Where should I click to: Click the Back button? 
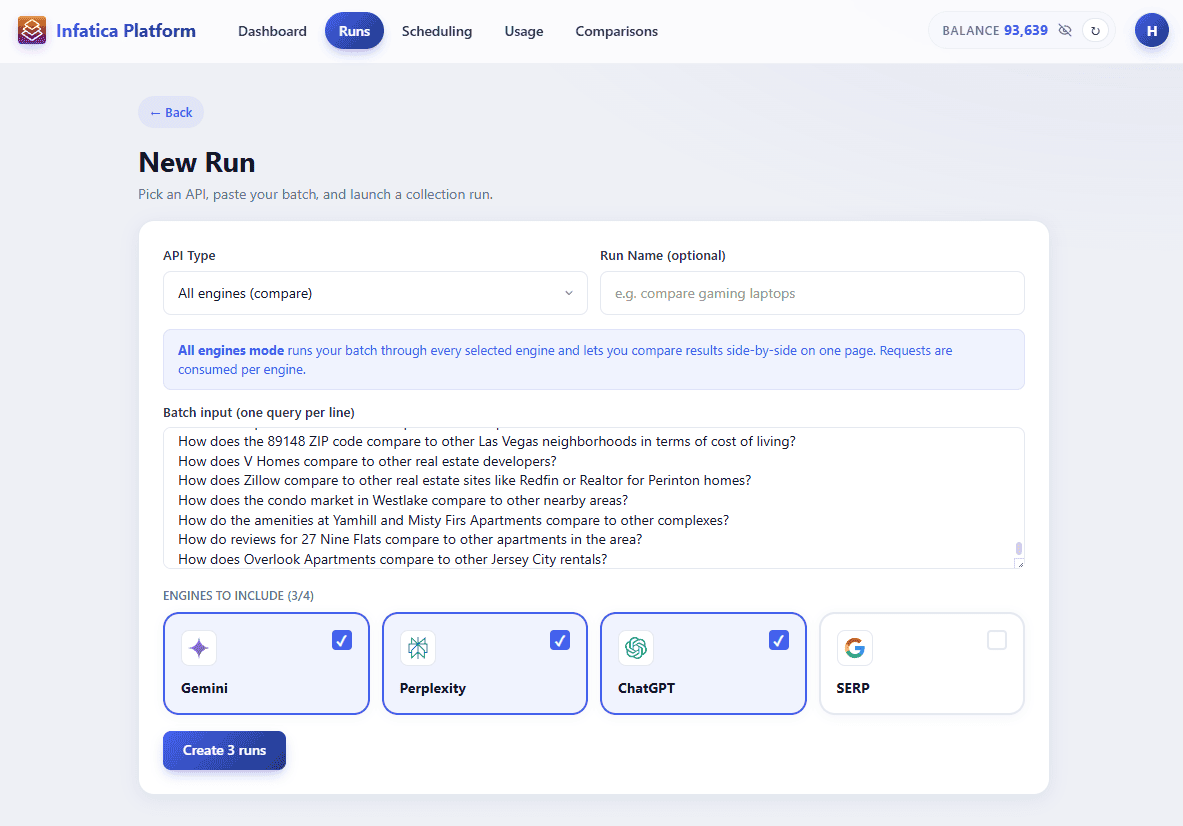(x=171, y=112)
